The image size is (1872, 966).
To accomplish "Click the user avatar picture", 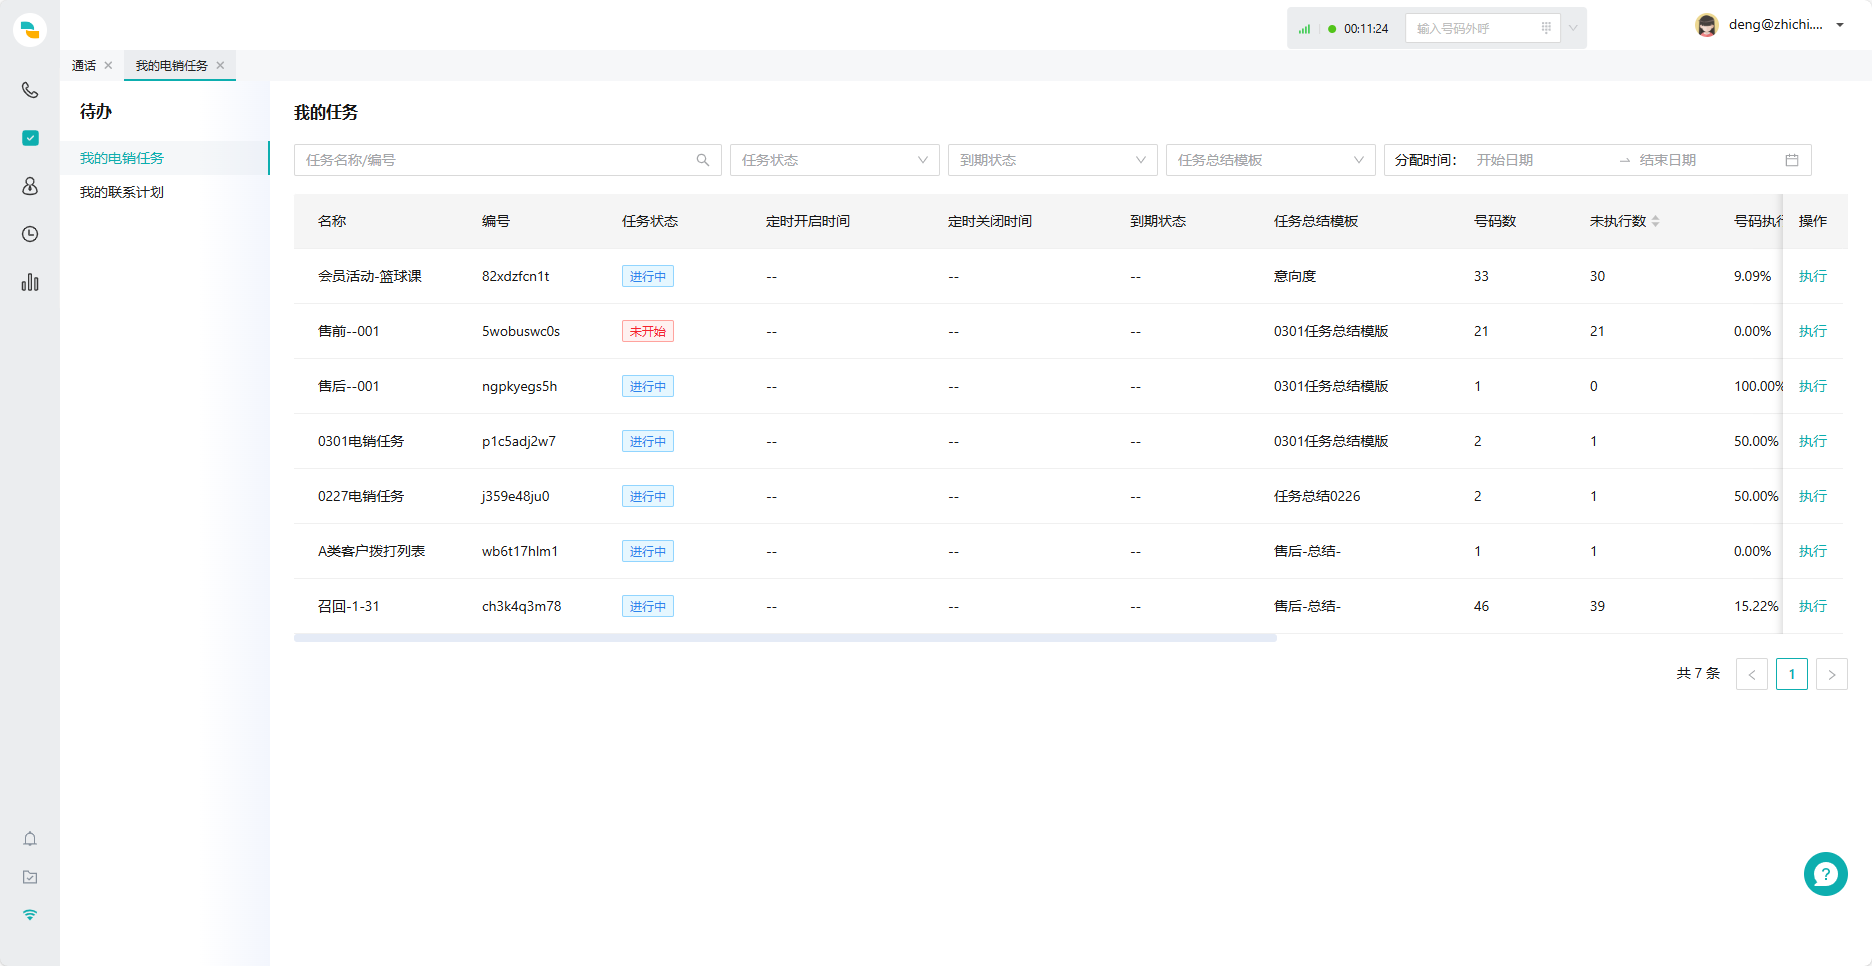I will click(1707, 25).
